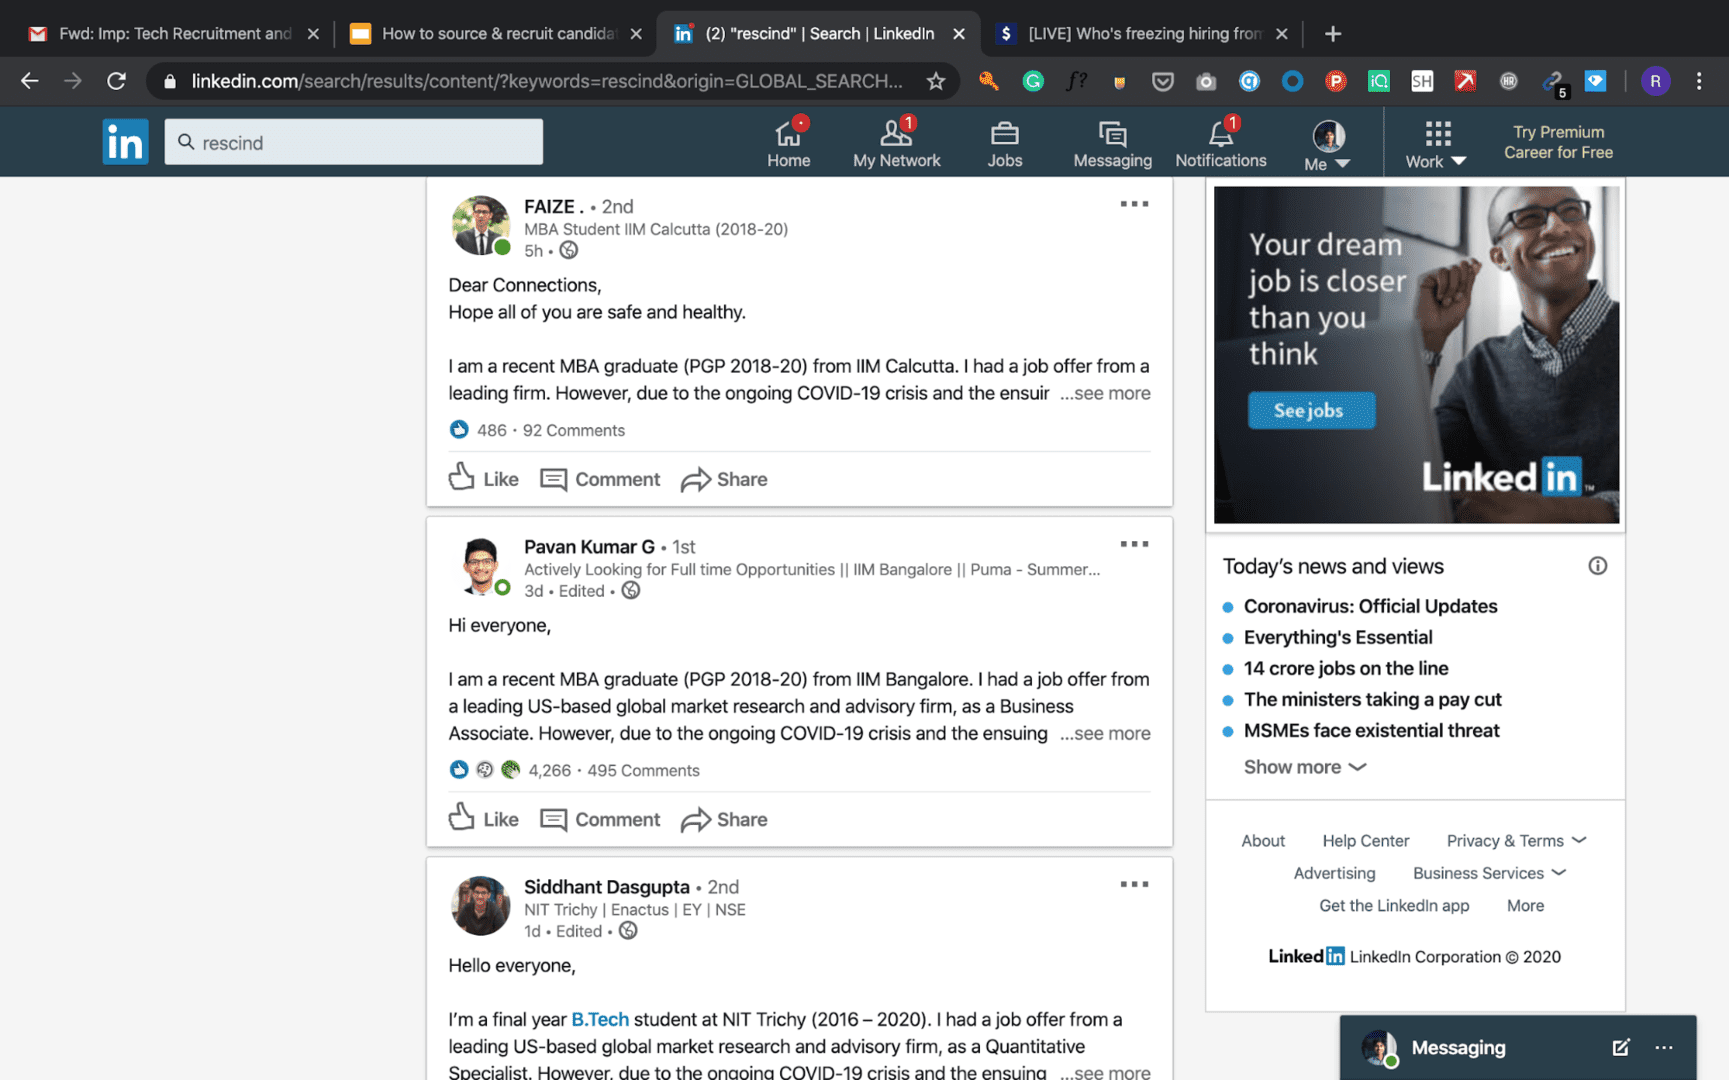Open Siddhant Dasgupta's profile picture
This screenshot has height=1080, width=1729.
[480, 905]
